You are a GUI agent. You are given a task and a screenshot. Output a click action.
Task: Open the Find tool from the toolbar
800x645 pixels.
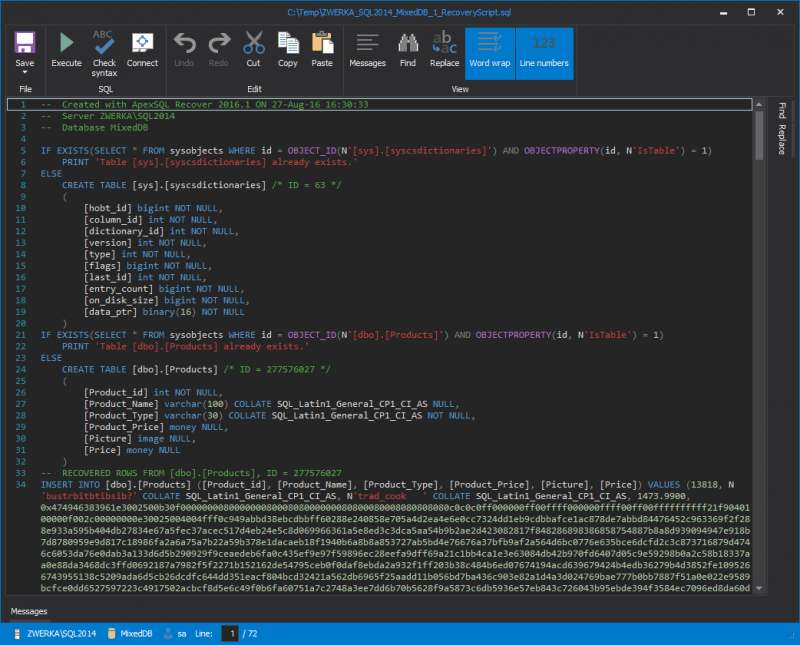(x=408, y=48)
